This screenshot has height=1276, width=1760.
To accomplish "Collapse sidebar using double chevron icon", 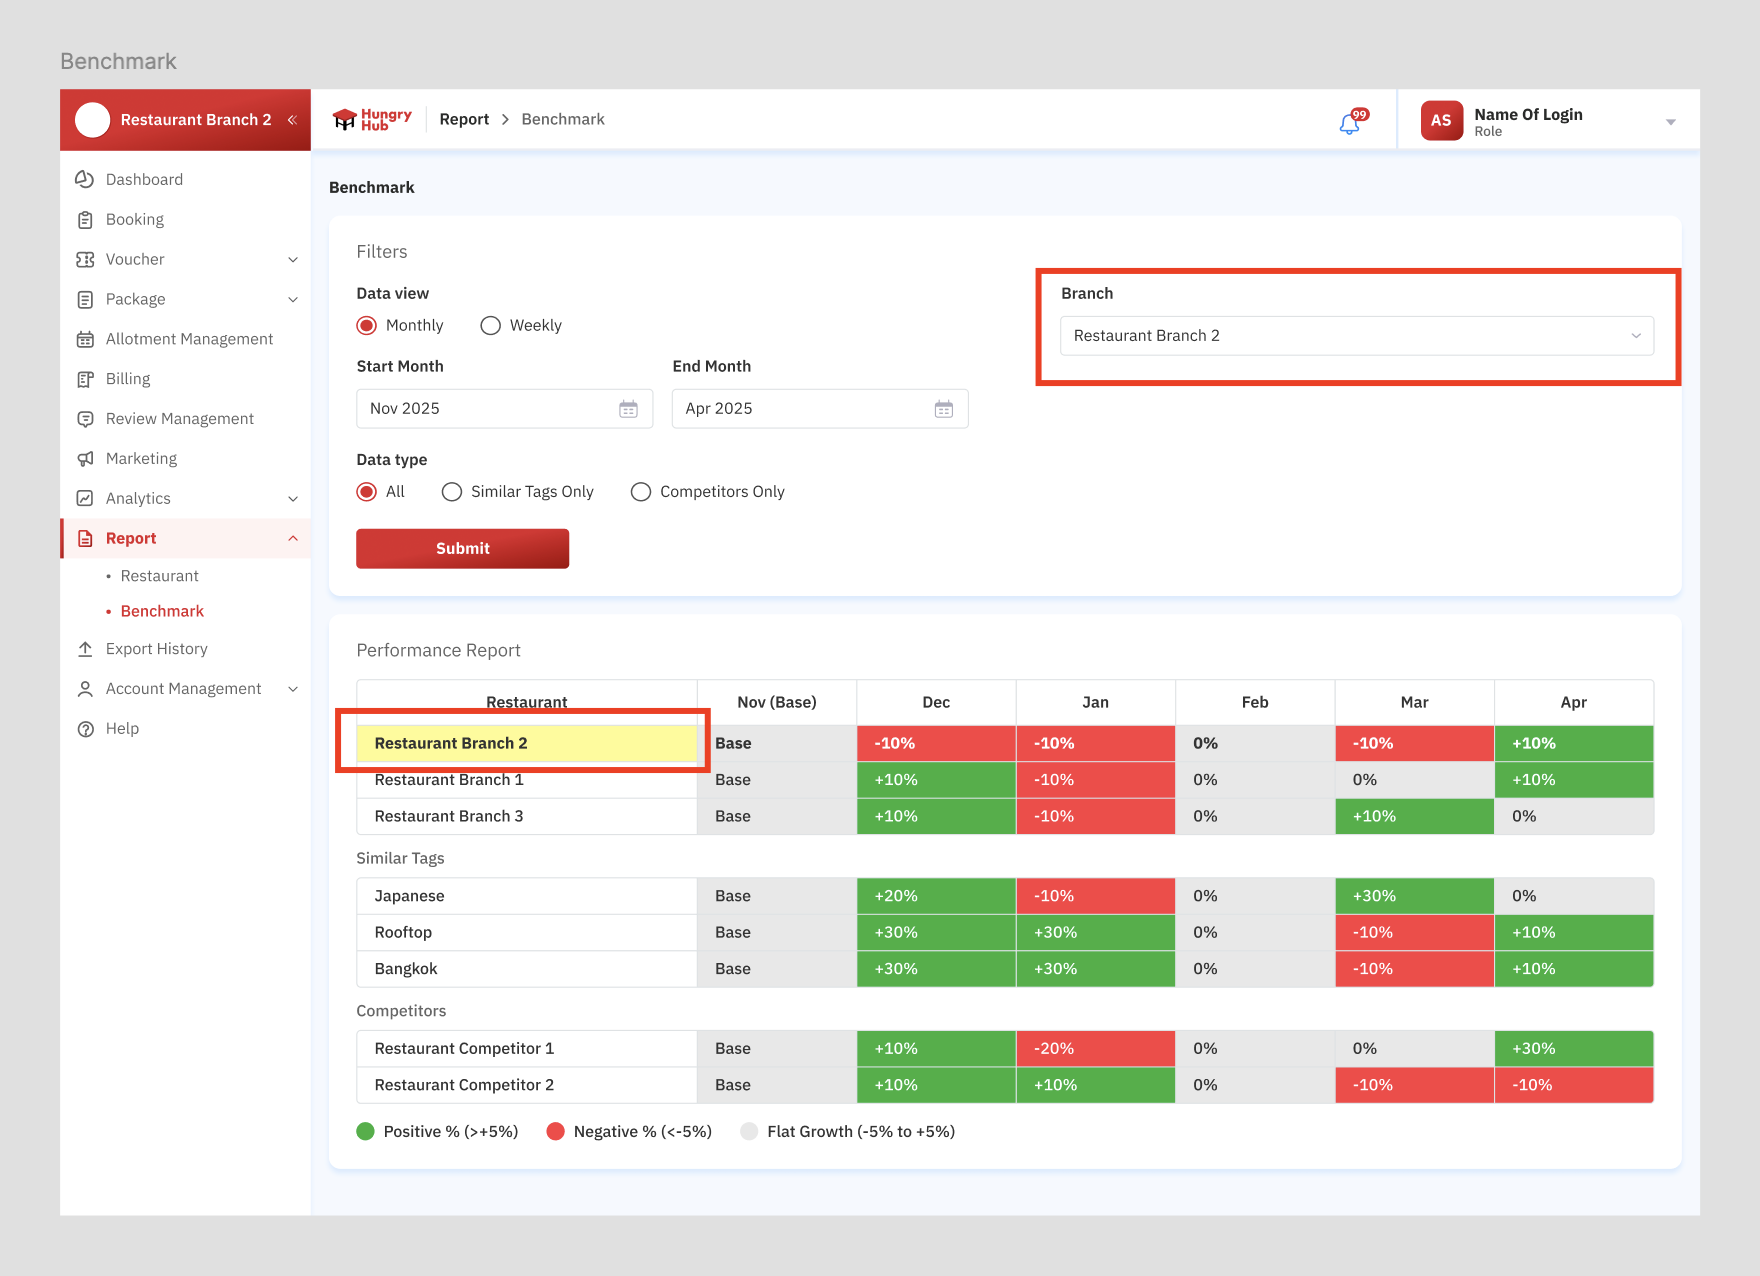I will pos(292,120).
